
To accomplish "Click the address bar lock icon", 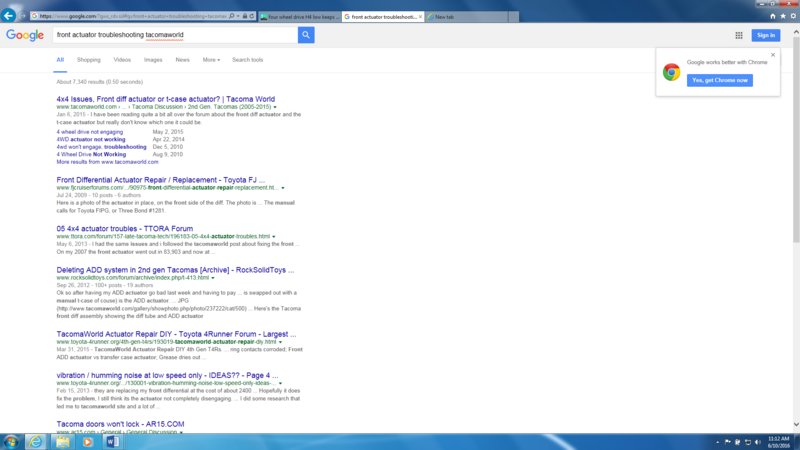I will tap(245, 16).
